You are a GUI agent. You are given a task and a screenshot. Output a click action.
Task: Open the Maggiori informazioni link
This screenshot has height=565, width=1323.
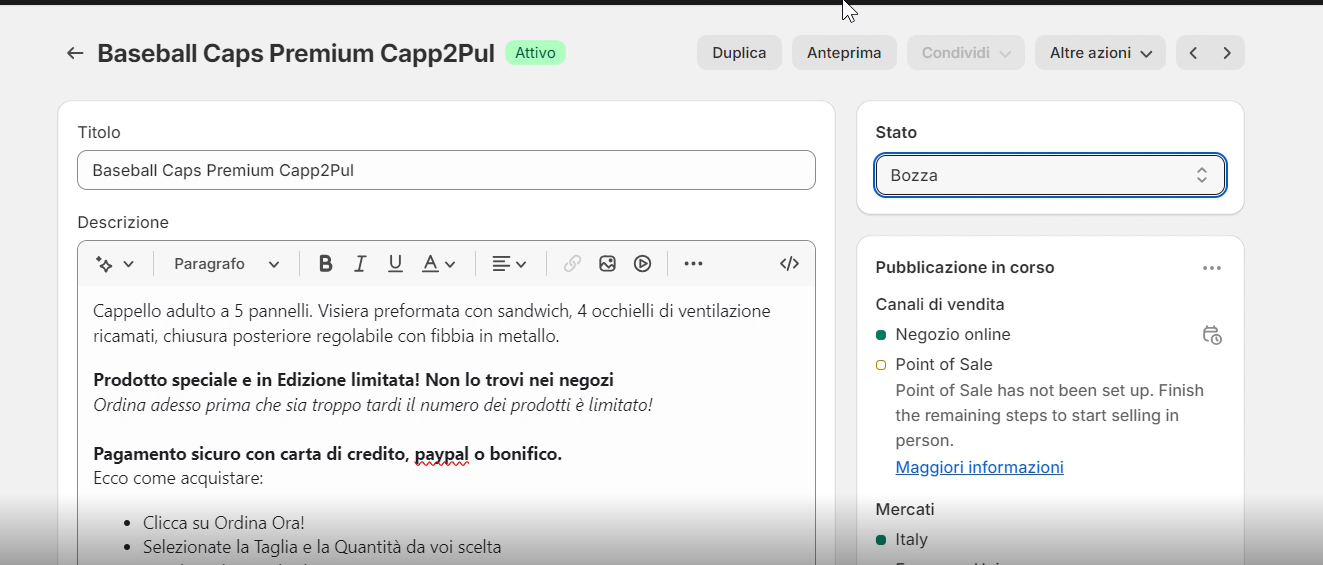pyautogui.click(x=979, y=467)
